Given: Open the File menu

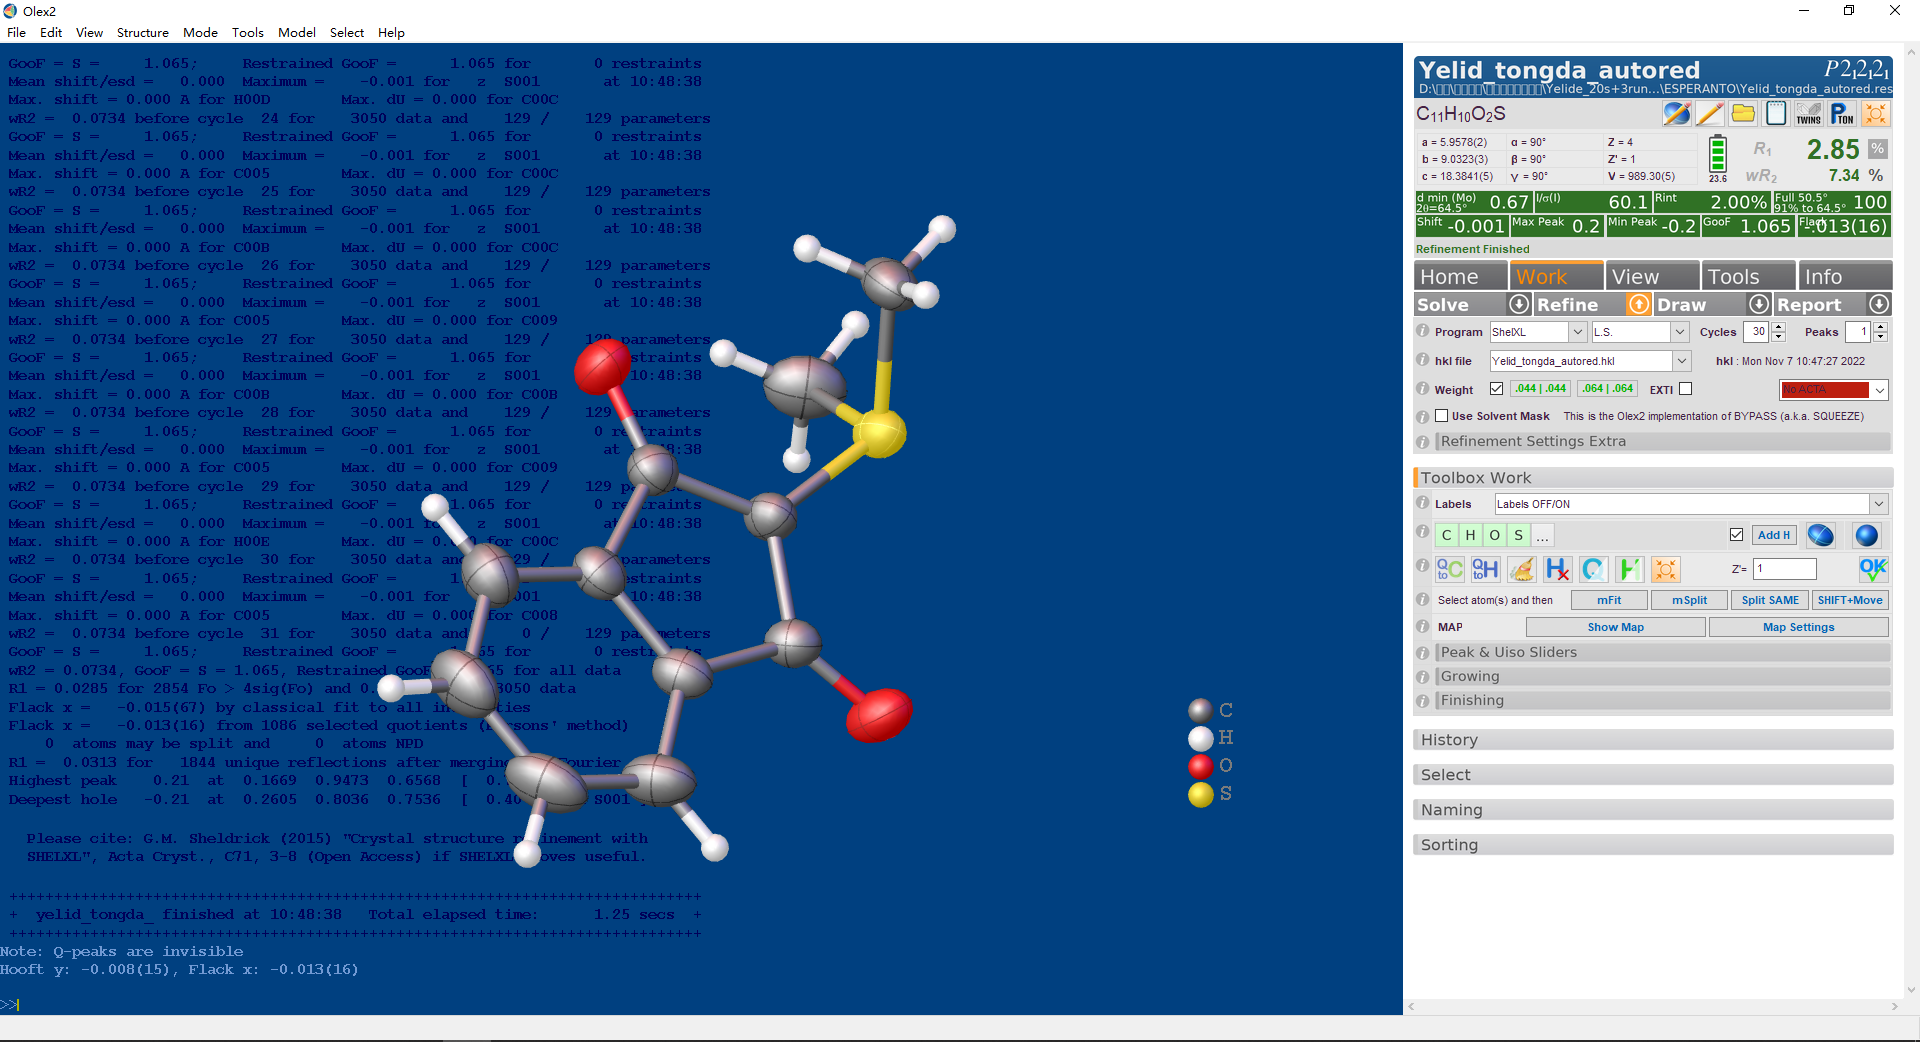Looking at the screenshot, I should pyautogui.click(x=16, y=32).
